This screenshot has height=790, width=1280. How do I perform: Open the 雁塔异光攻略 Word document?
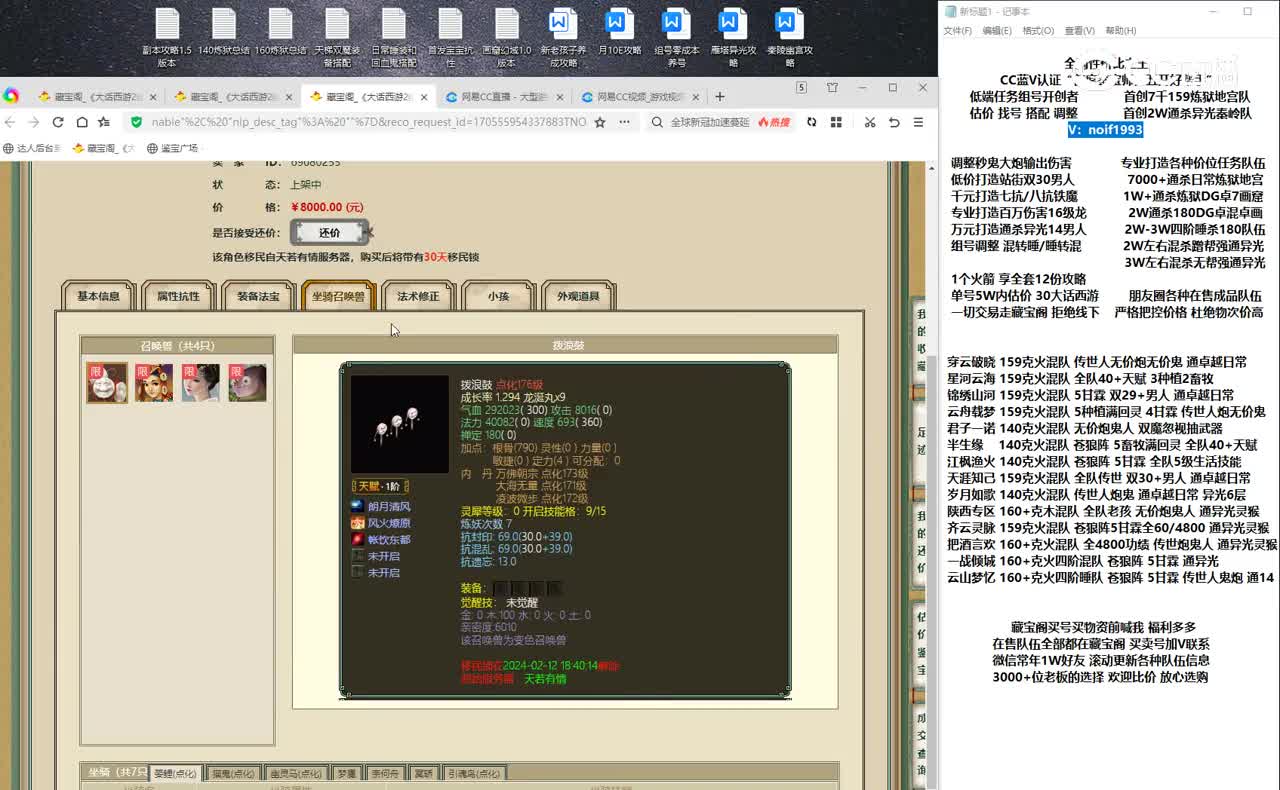click(x=733, y=38)
